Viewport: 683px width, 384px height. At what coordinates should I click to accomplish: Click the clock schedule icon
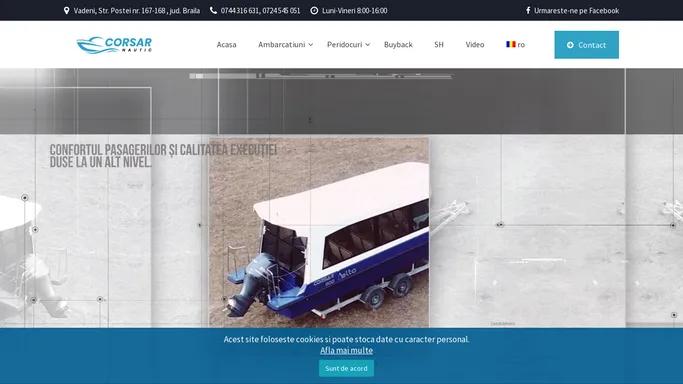click(x=314, y=10)
